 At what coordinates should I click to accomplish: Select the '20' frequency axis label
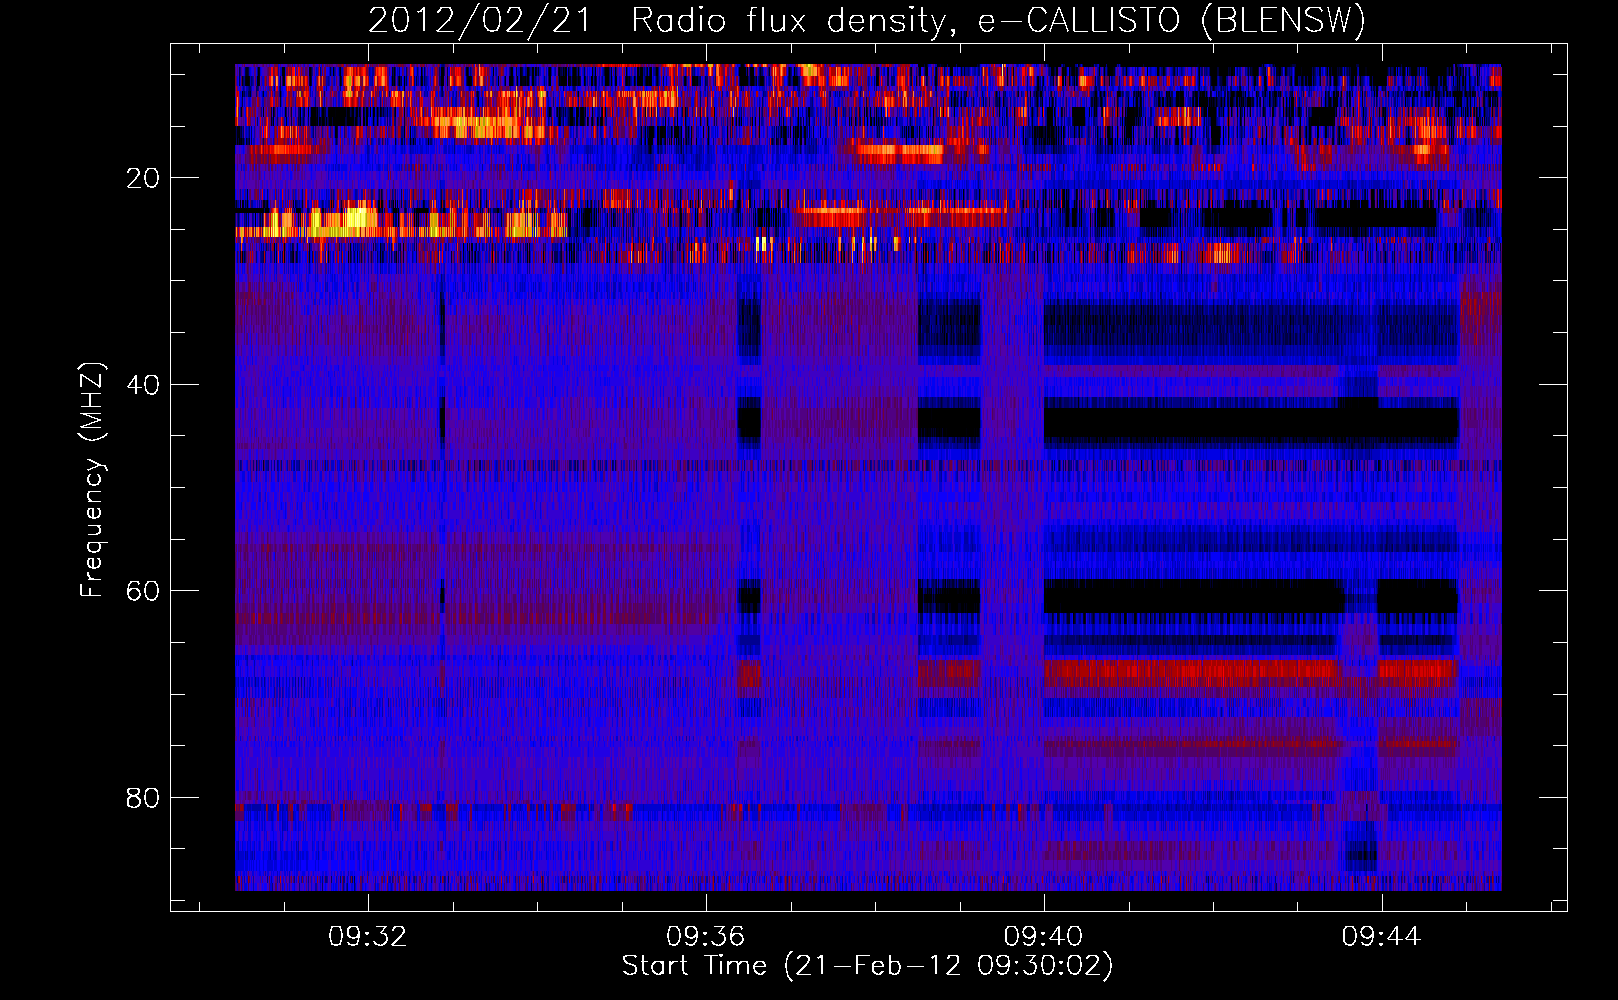[144, 179]
